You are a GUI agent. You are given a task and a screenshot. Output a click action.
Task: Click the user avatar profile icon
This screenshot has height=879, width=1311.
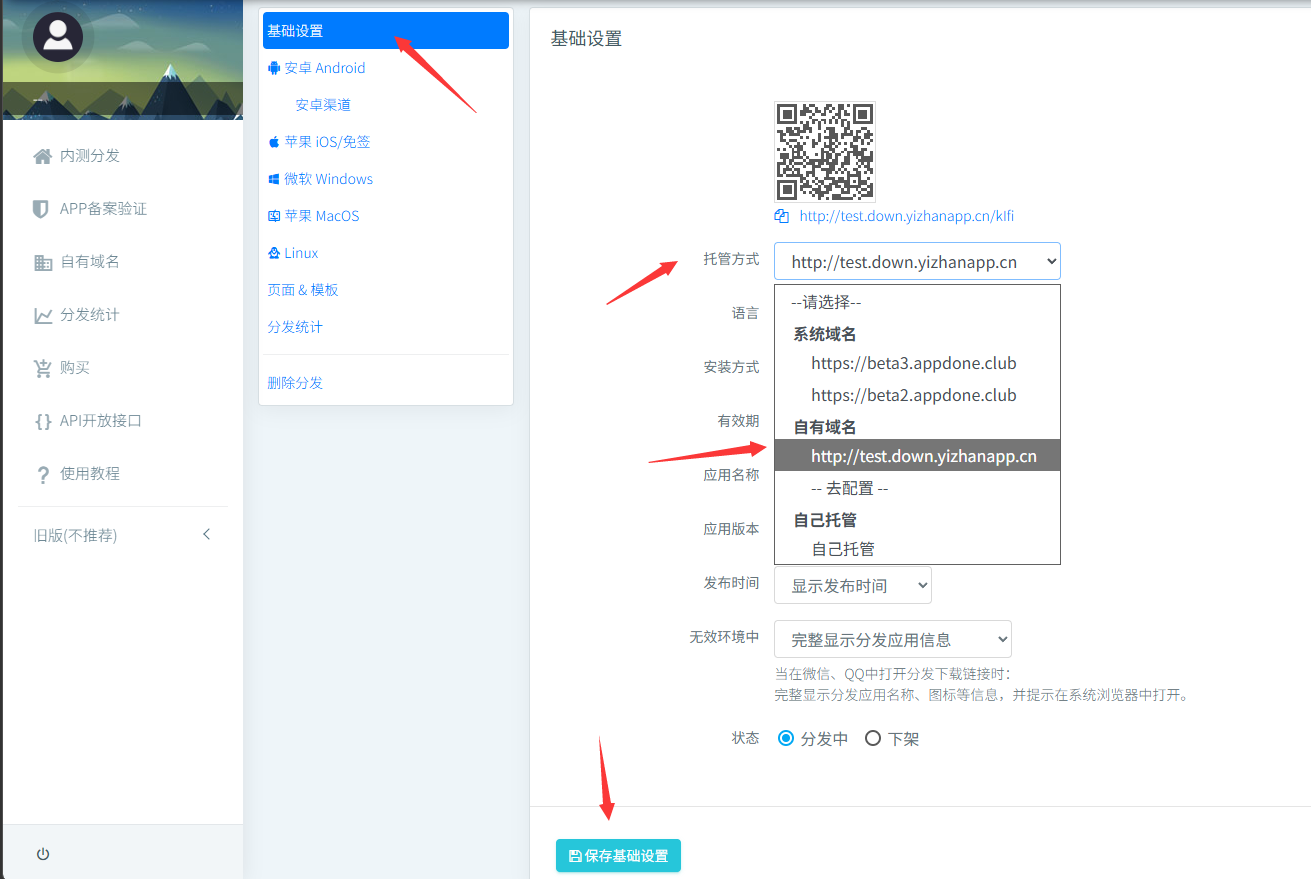(58, 38)
